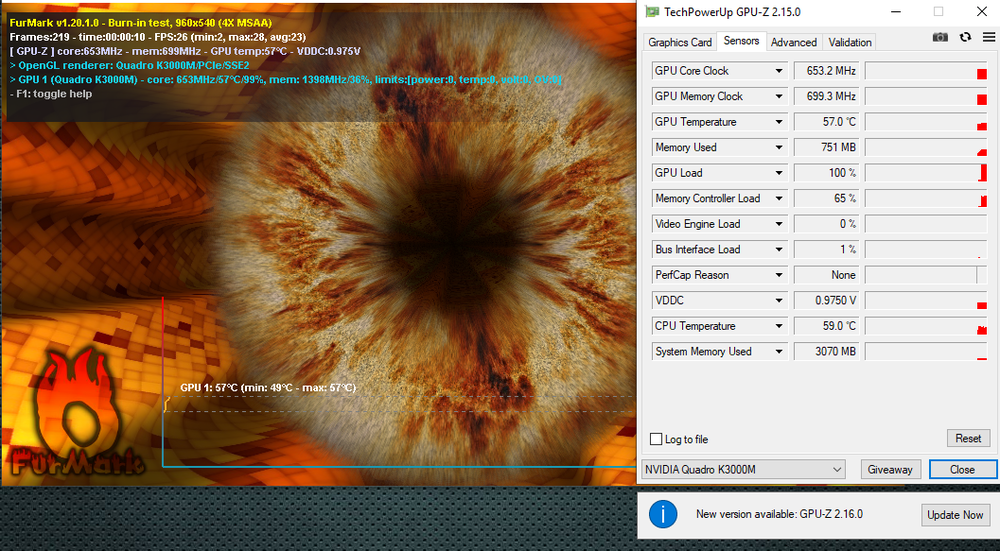Click the blue info icon in update notice
This screenshot has height=551, width=1000.
pyautogui.click(x=663, y=514)
